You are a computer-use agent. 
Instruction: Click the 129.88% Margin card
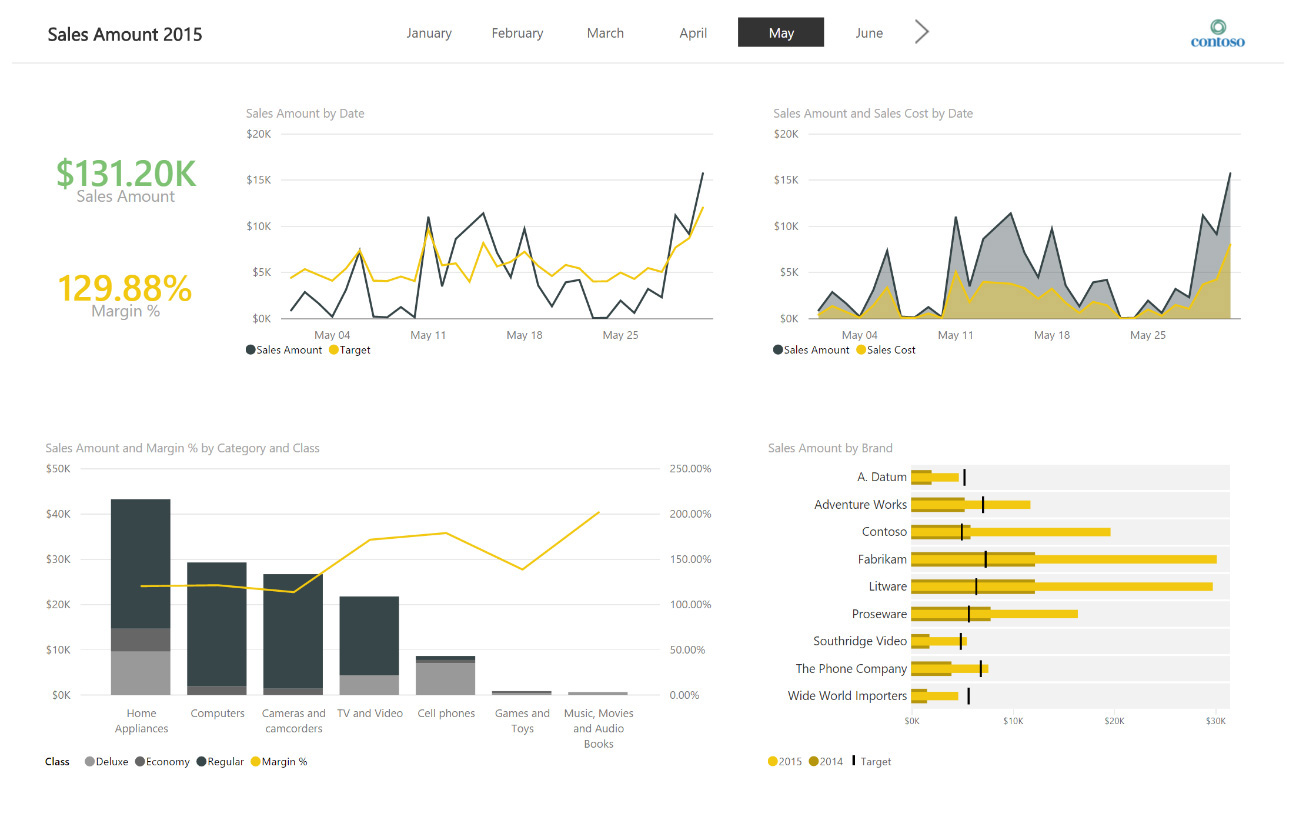(125, 295)
